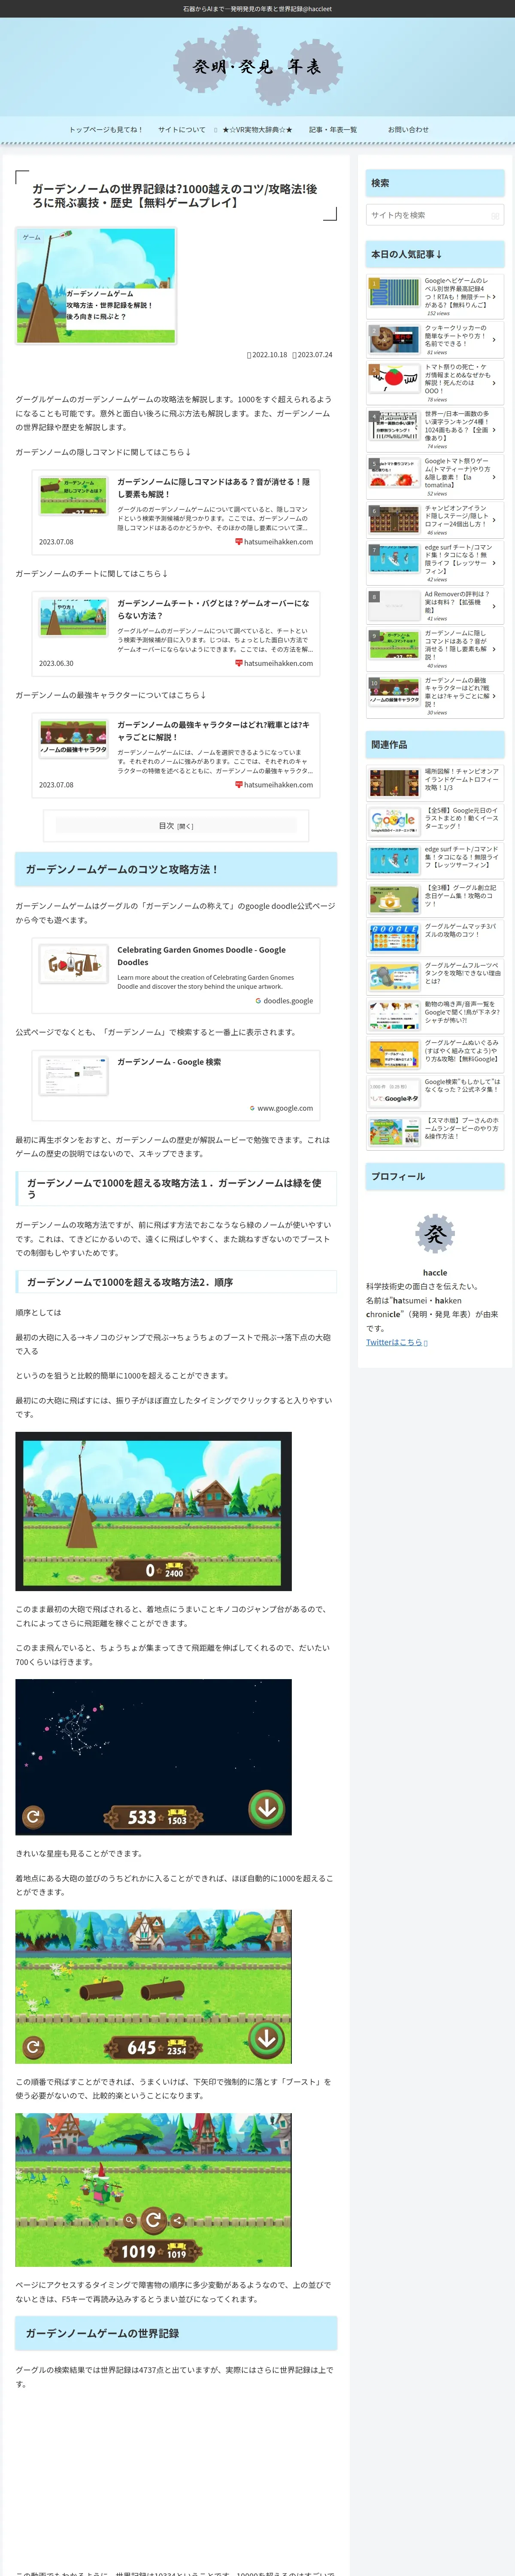Open the トップページも見てね! menu item
This screenshot has width=515, height=2576.
coord(105,129)
